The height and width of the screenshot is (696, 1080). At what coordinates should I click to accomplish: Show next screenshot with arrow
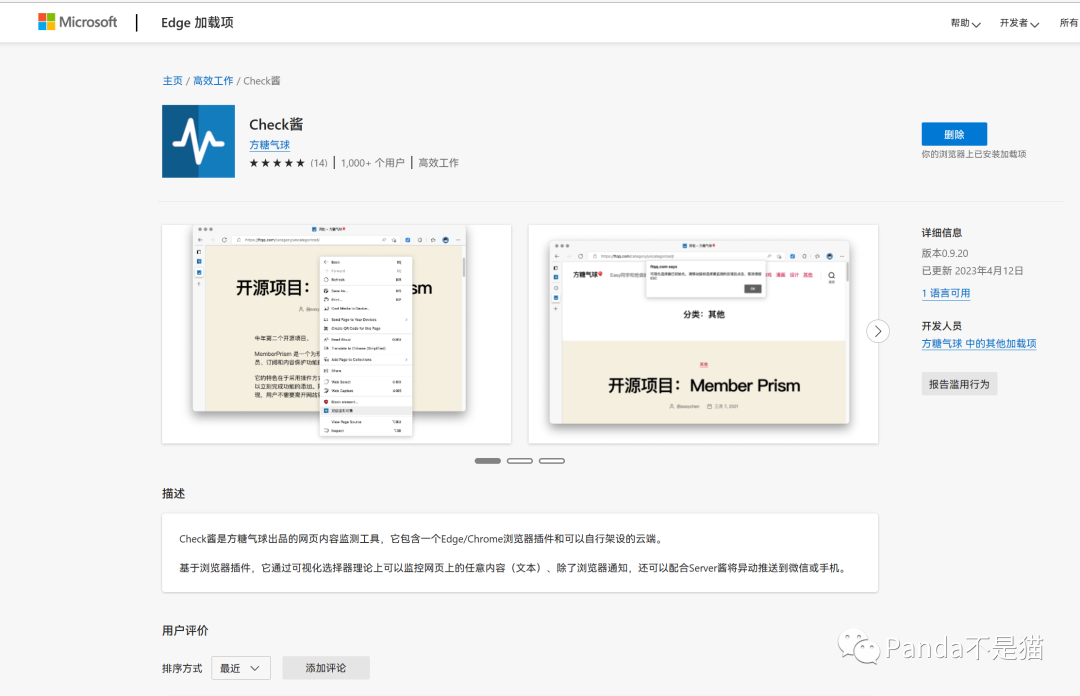tap(878, 331)
